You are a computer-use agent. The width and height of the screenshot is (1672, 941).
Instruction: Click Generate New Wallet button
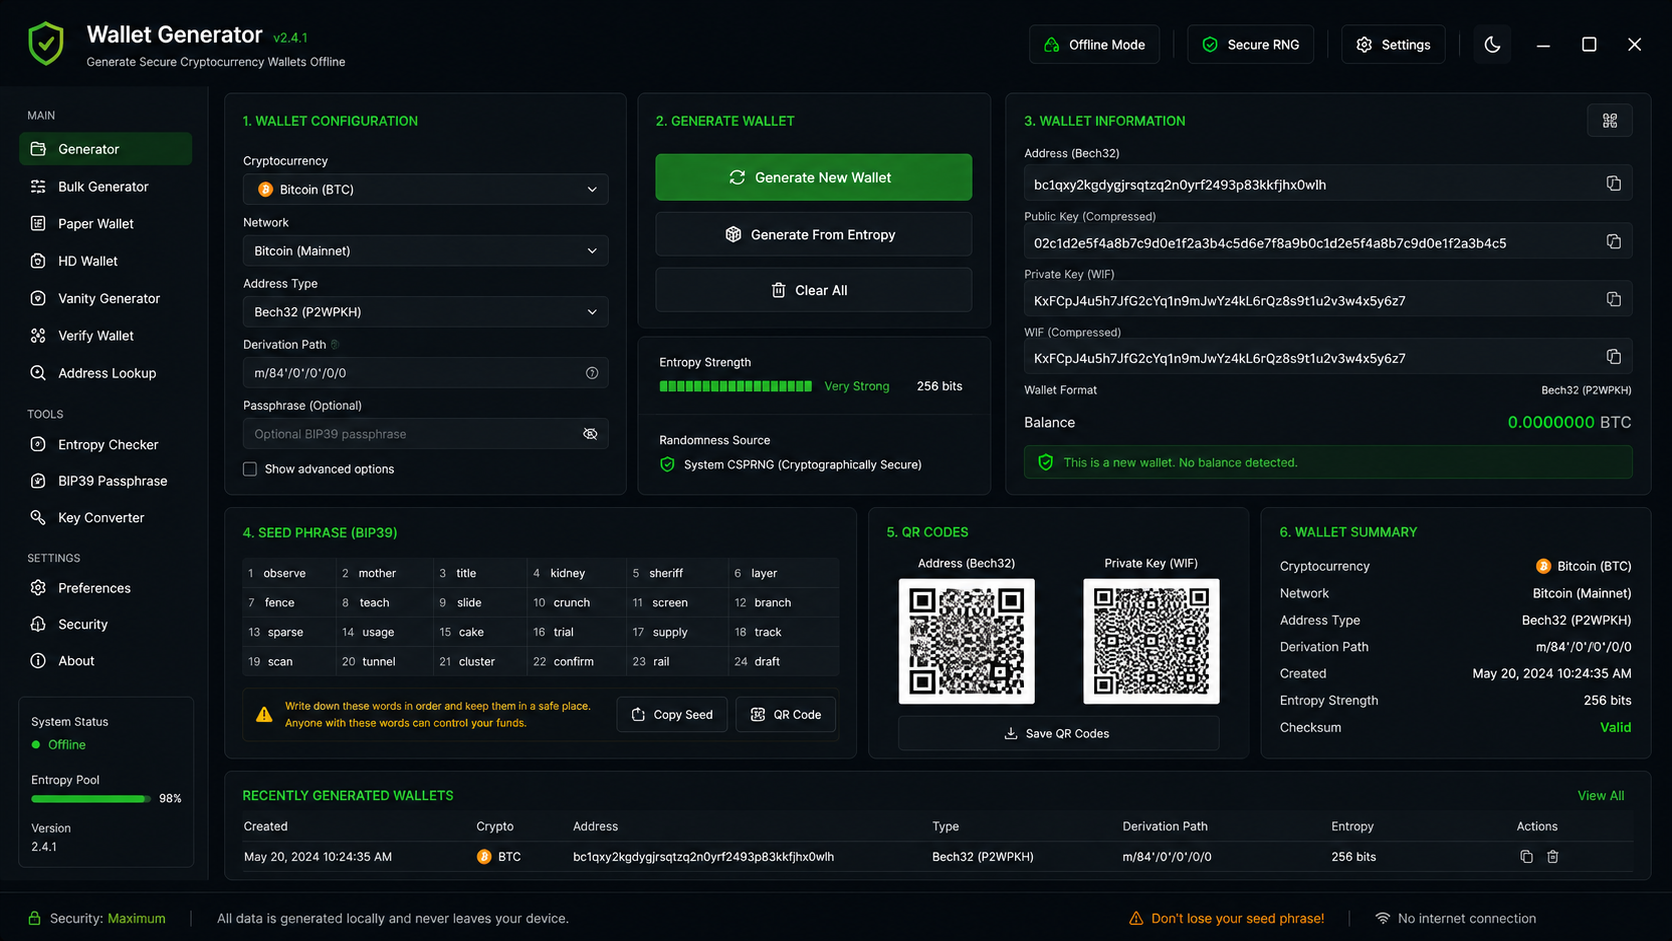click(813, 177)
